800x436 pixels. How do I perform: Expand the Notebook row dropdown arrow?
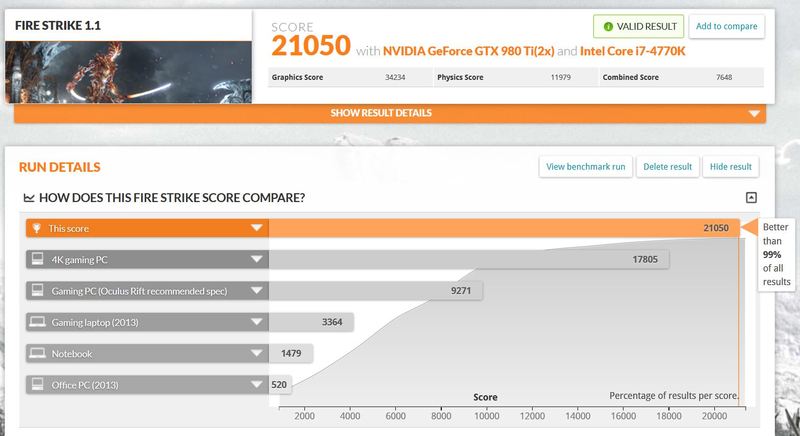pos(257,353)
